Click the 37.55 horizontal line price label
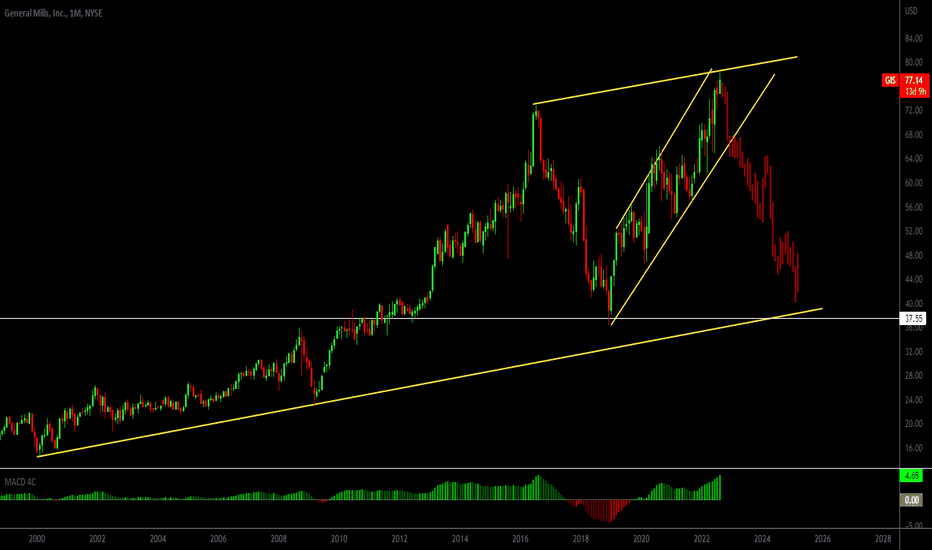932x550 pixels. pyautogui.click(x=914, y=319)
